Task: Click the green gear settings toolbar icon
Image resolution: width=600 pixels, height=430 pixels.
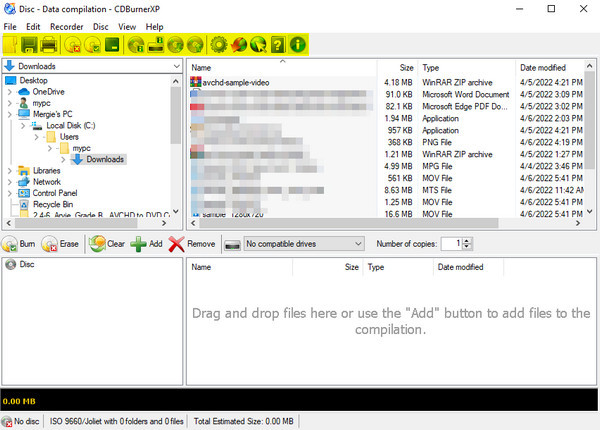Action: (219, 45)
